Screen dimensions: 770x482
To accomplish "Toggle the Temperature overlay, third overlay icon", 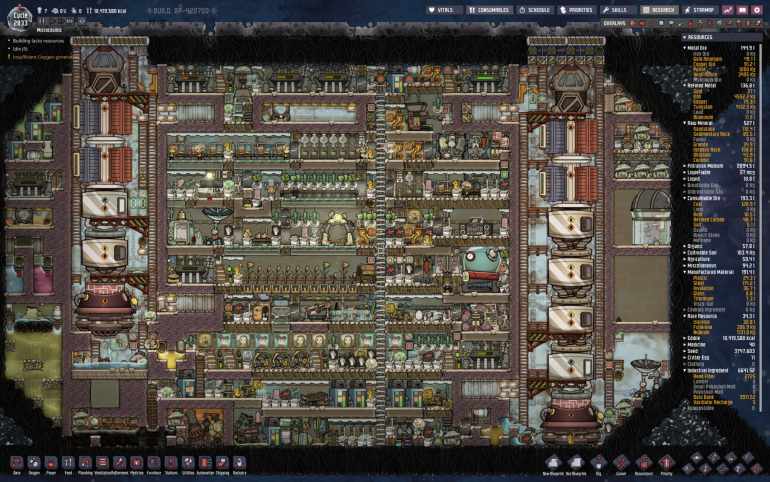I will tap(652, 23).
